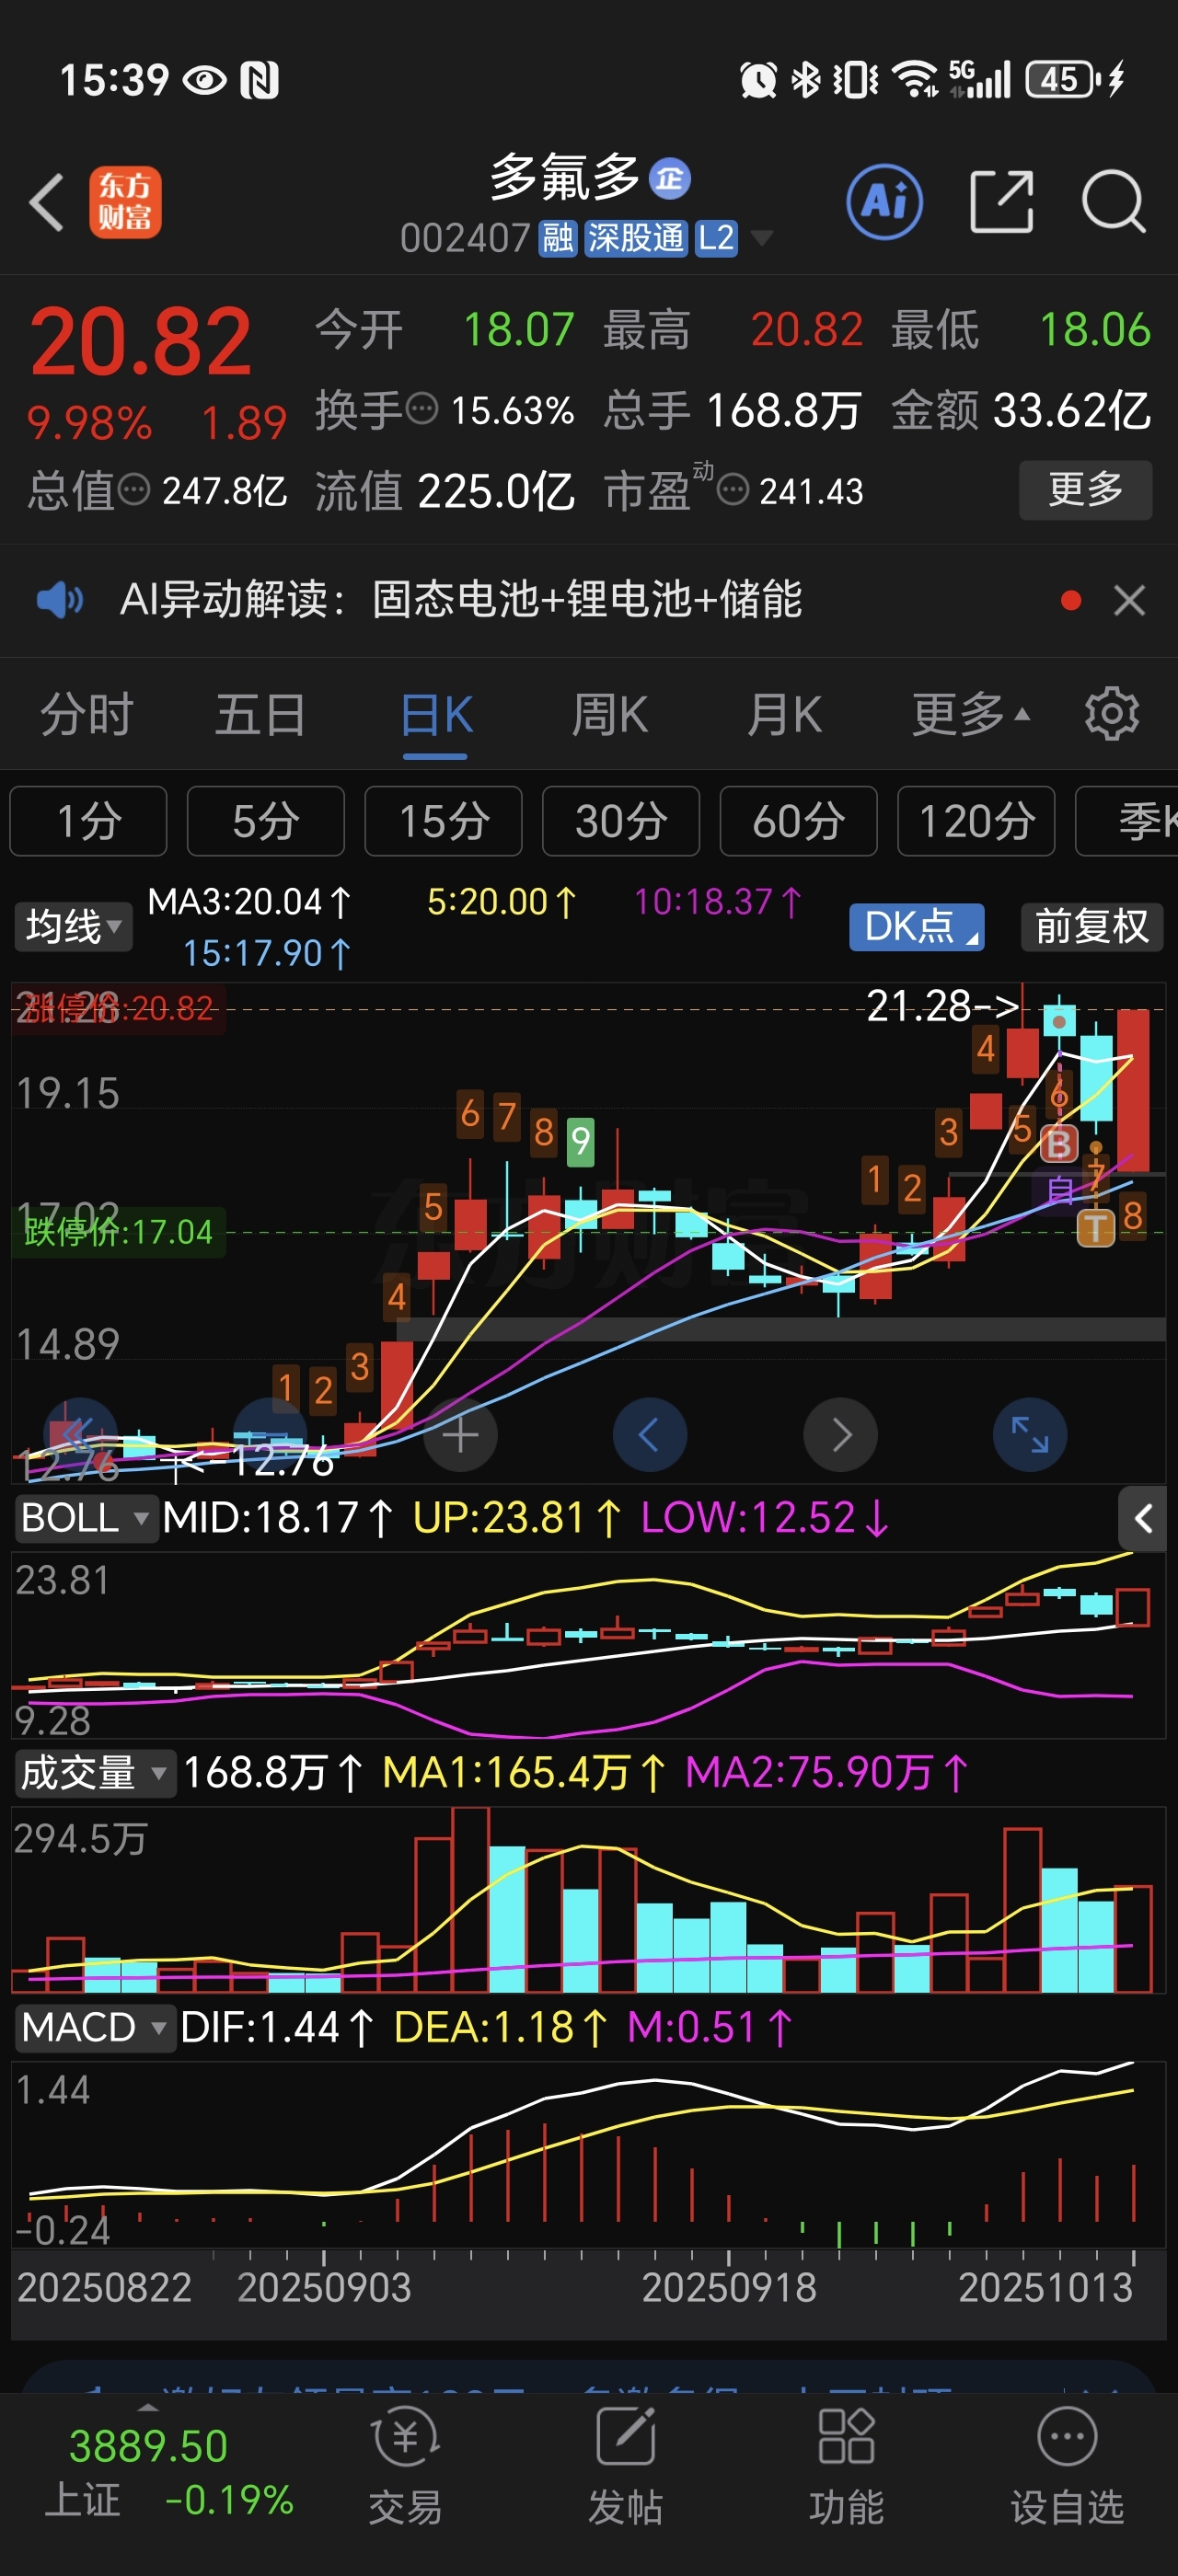Open the 均线 indicator dropdown
This screenshot has height=2576, width=1178.
tap(73, 926)
